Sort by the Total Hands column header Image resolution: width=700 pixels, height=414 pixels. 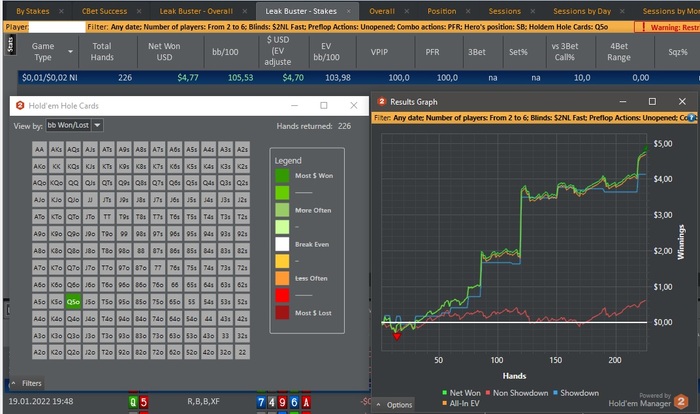click(x=102, y=52)
